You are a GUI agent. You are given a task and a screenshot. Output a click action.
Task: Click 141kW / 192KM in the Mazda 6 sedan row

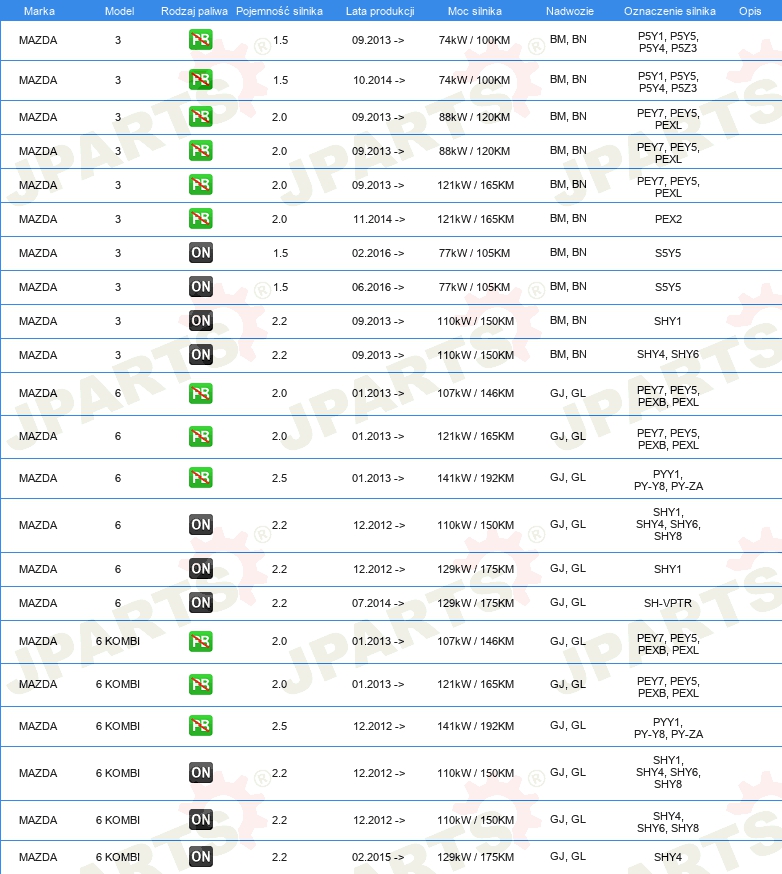pos(475,478)
